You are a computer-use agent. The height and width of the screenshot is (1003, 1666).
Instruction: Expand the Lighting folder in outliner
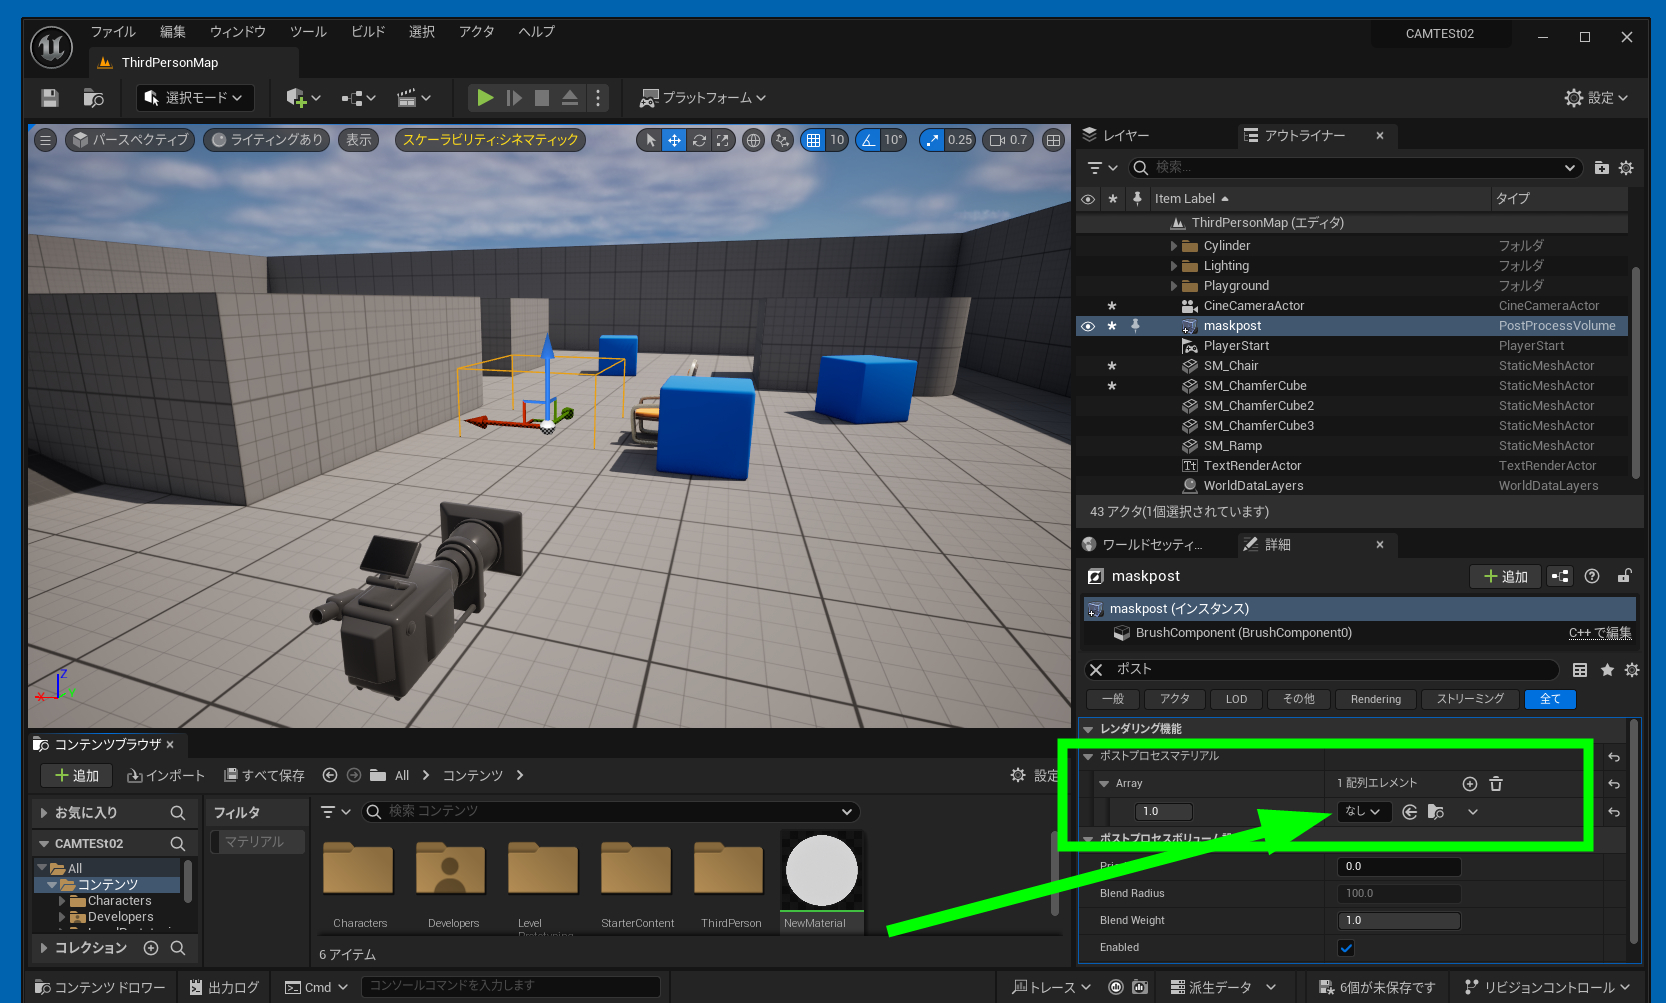pyautogui.click(x=1174, y=266)
